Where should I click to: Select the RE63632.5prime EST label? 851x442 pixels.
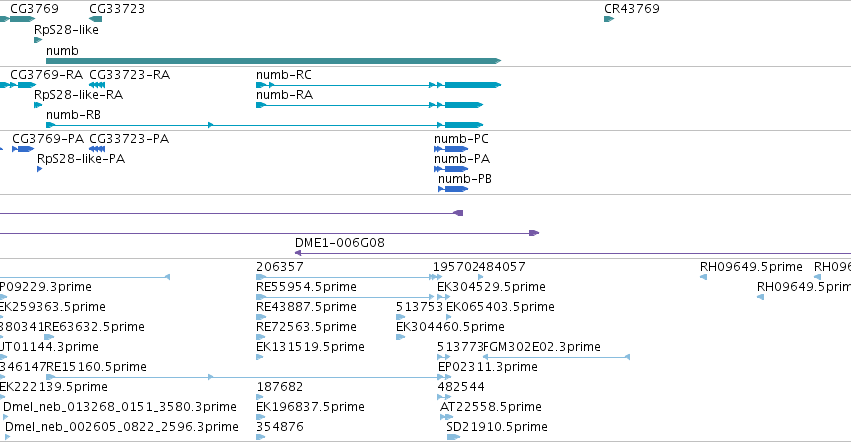(94, 327)
